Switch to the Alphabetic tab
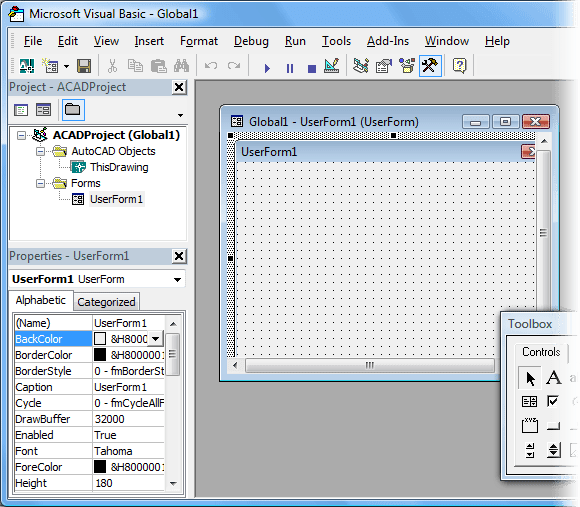 (x=41, y=300)
